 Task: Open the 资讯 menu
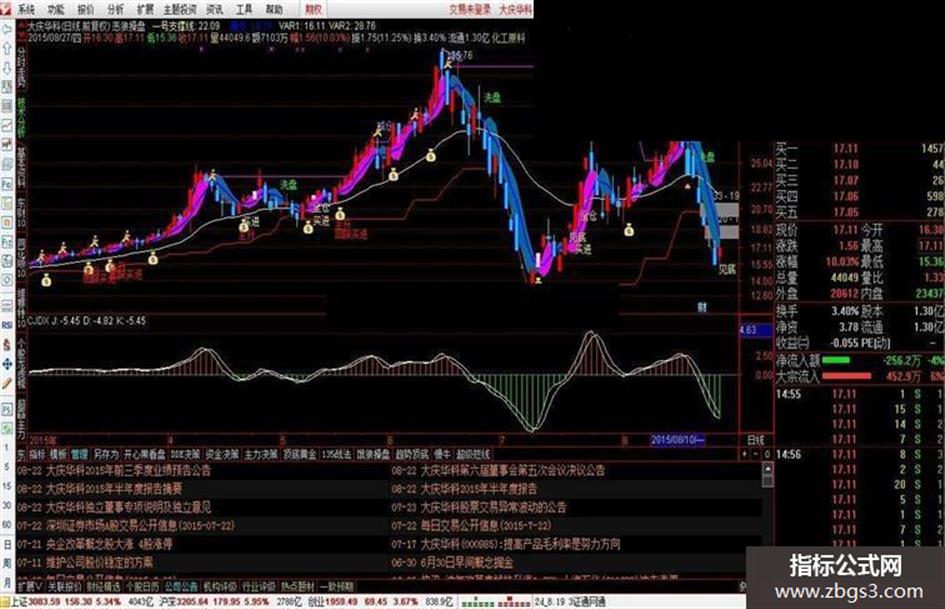point(214,9)
